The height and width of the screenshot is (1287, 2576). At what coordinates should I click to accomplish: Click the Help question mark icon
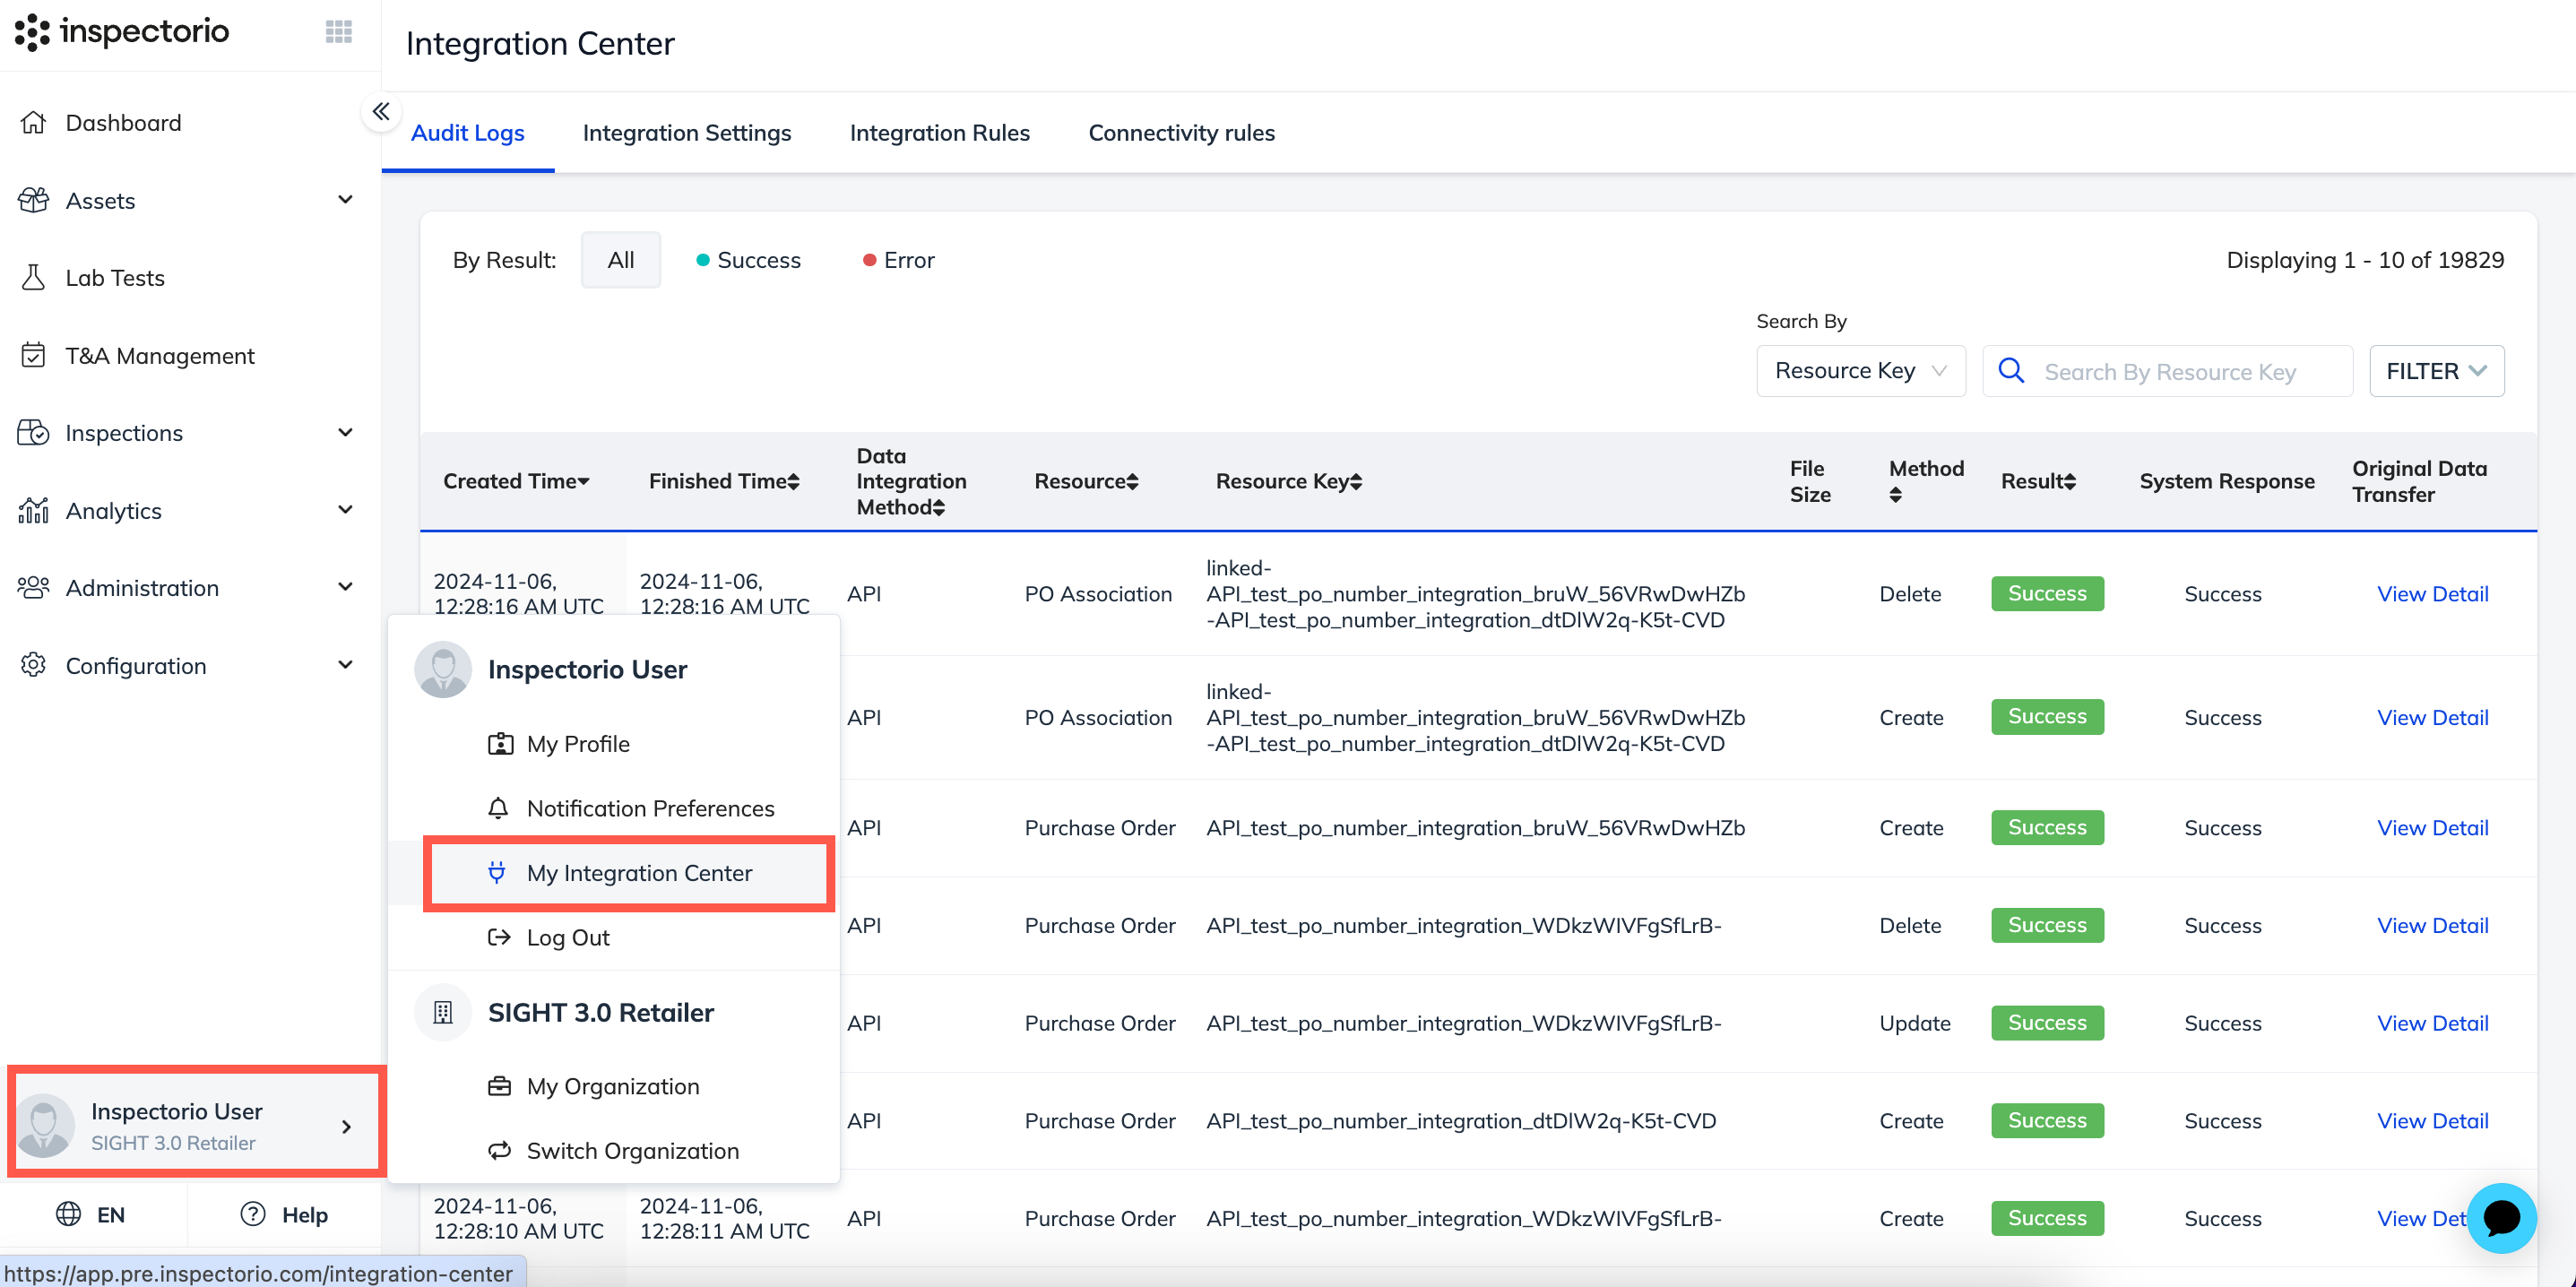[x=253, y=1214]
